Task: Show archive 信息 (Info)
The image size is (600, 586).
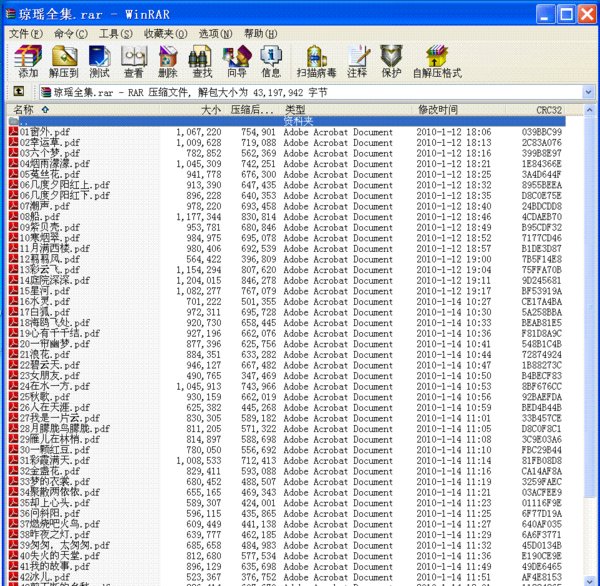Action: [271, 61]
